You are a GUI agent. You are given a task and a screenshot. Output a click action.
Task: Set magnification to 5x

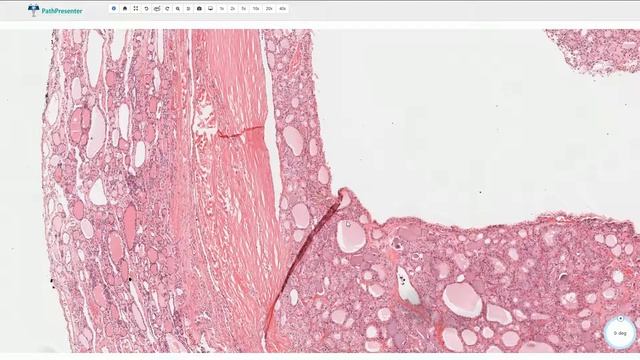pyautogui.click(x=244, y=9)
